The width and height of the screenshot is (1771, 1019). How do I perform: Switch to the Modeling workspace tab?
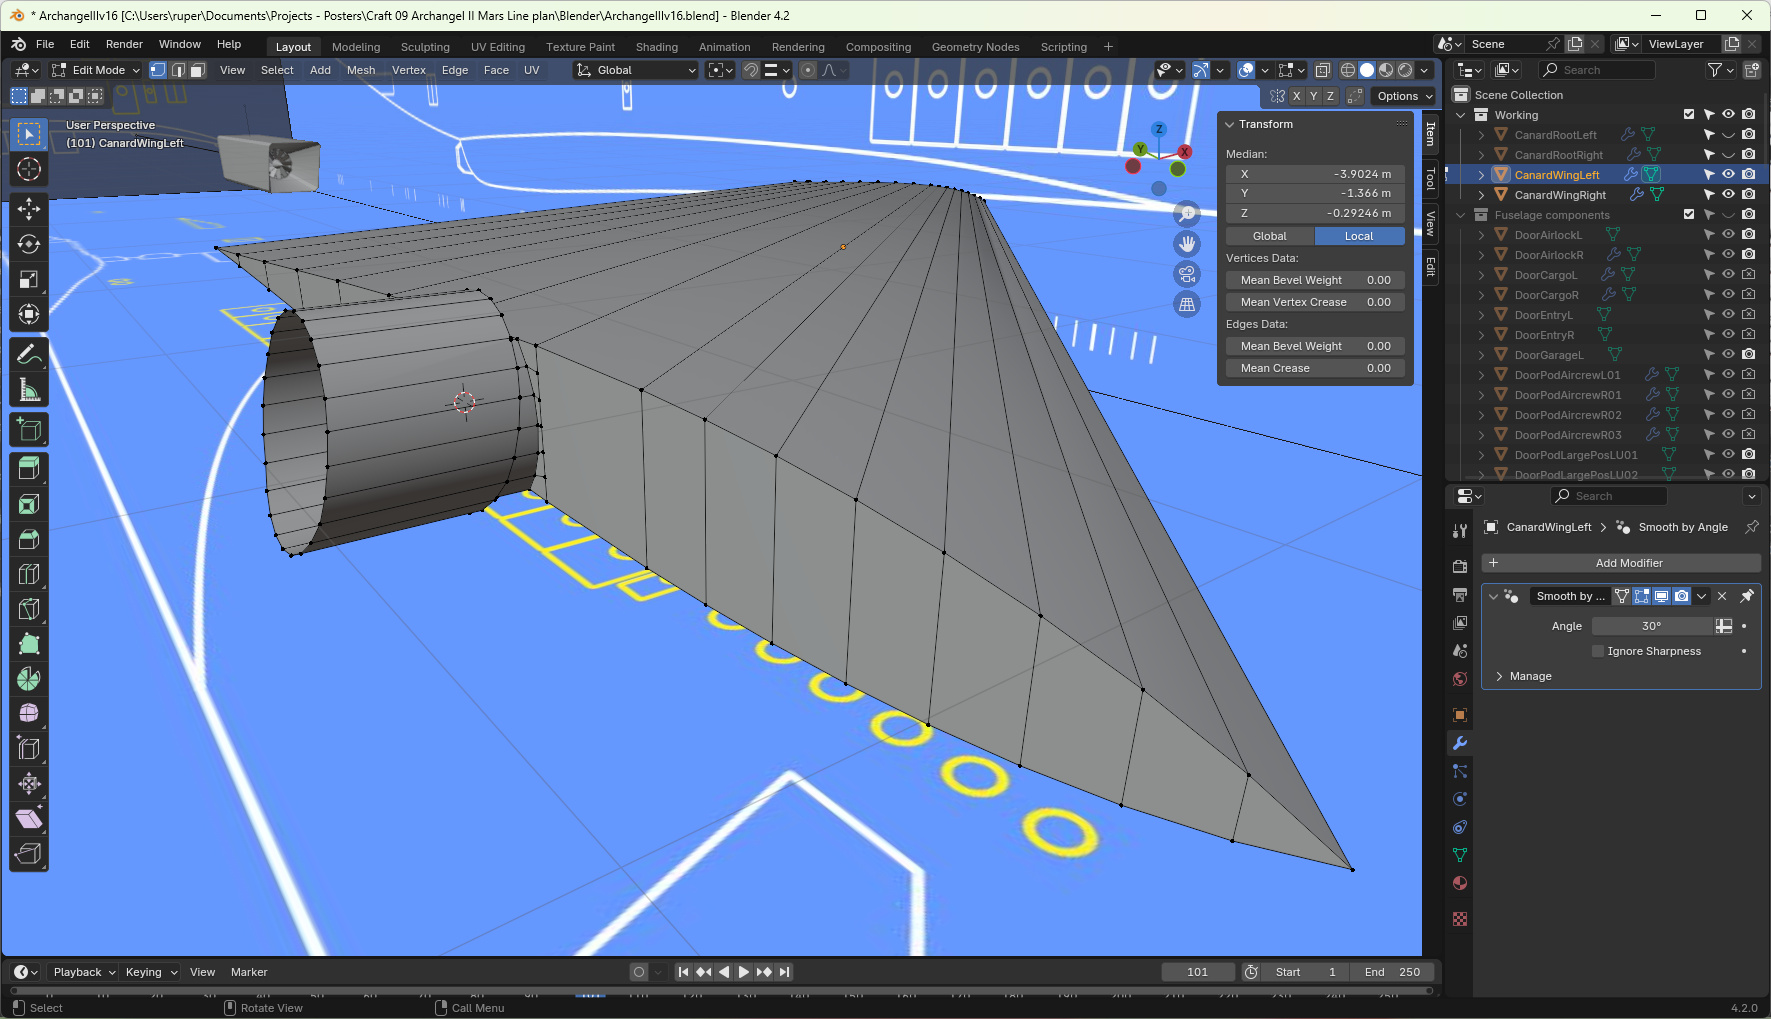coord(356,47)
